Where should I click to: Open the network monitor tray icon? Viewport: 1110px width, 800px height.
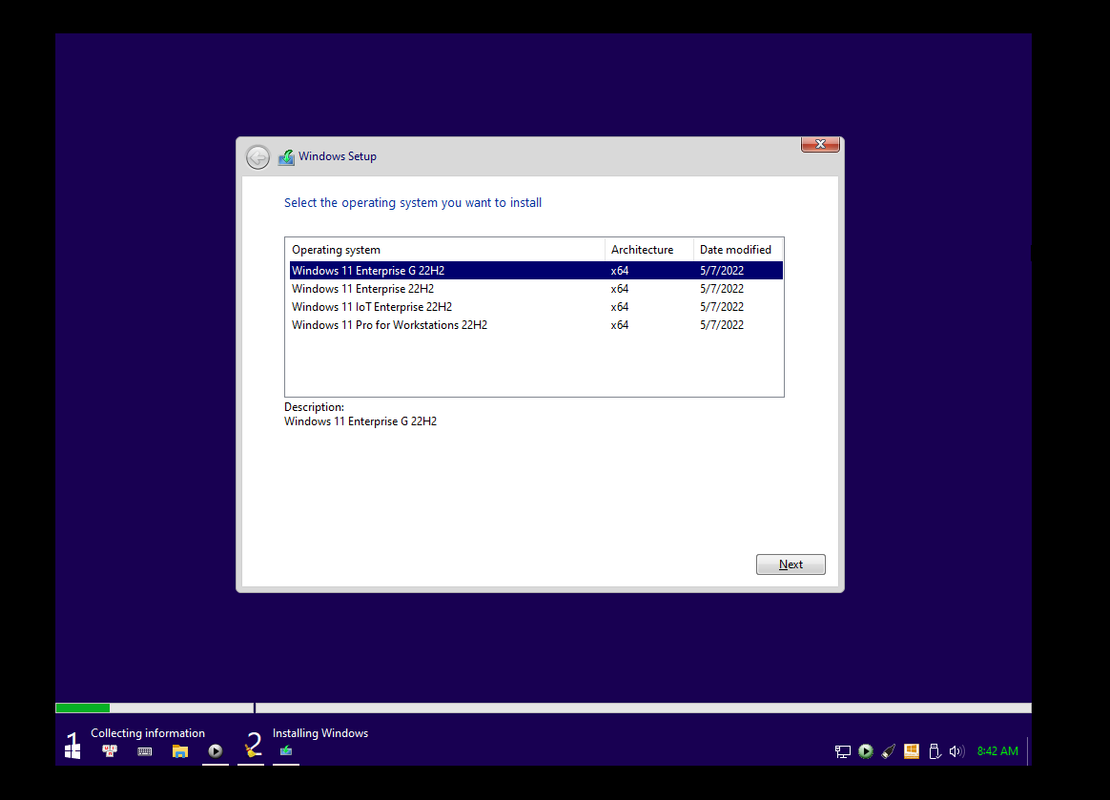click(842, 751)
